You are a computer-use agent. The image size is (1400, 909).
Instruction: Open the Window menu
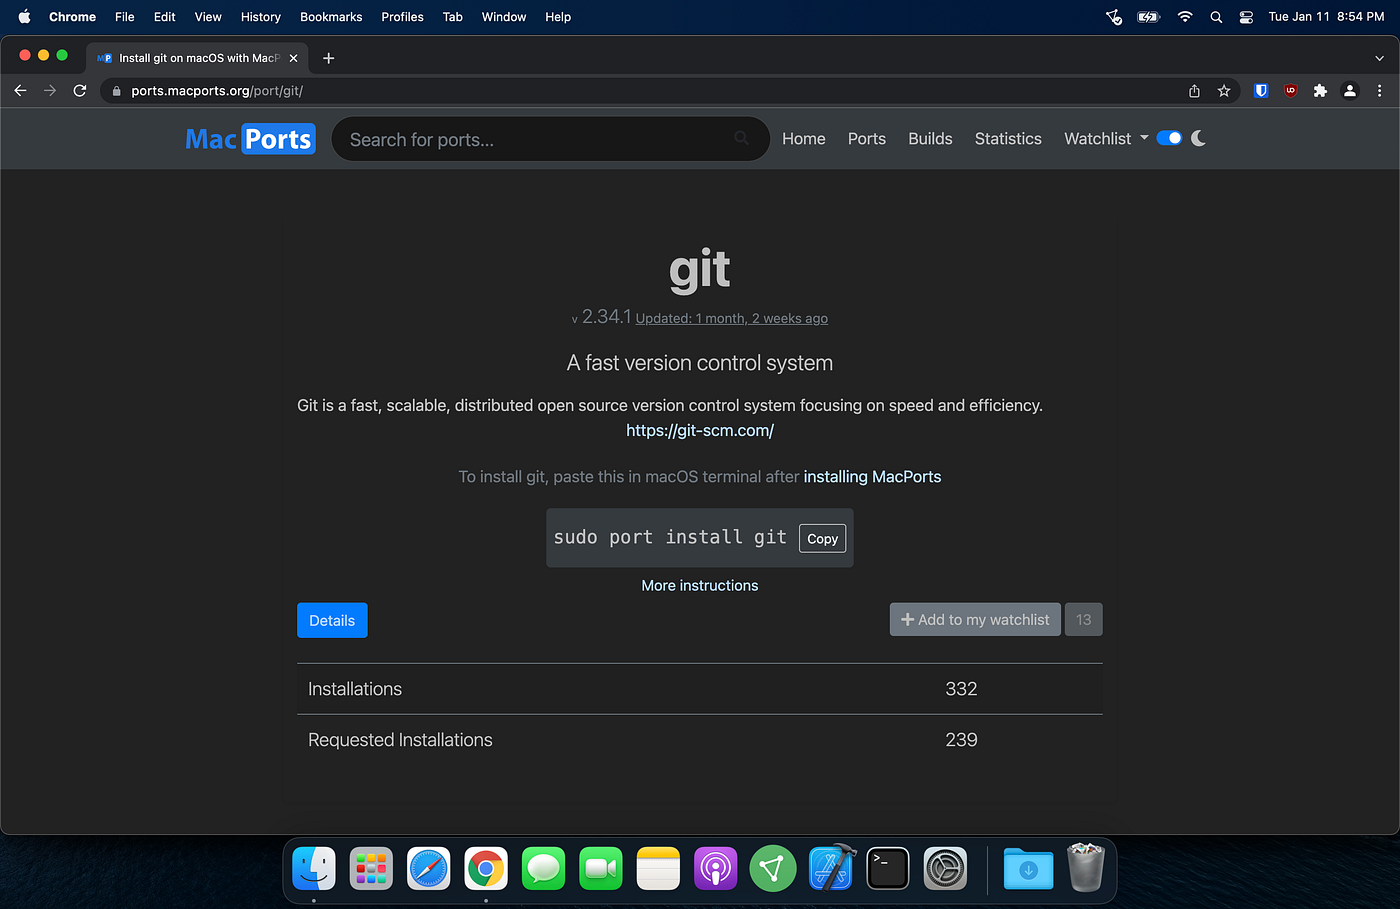pos(504,17)
